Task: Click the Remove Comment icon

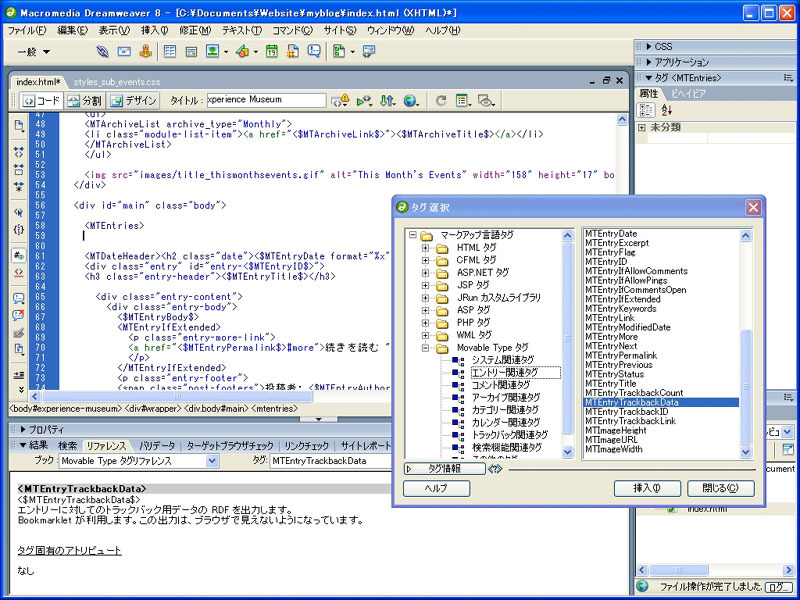Action: coord(19,315)
